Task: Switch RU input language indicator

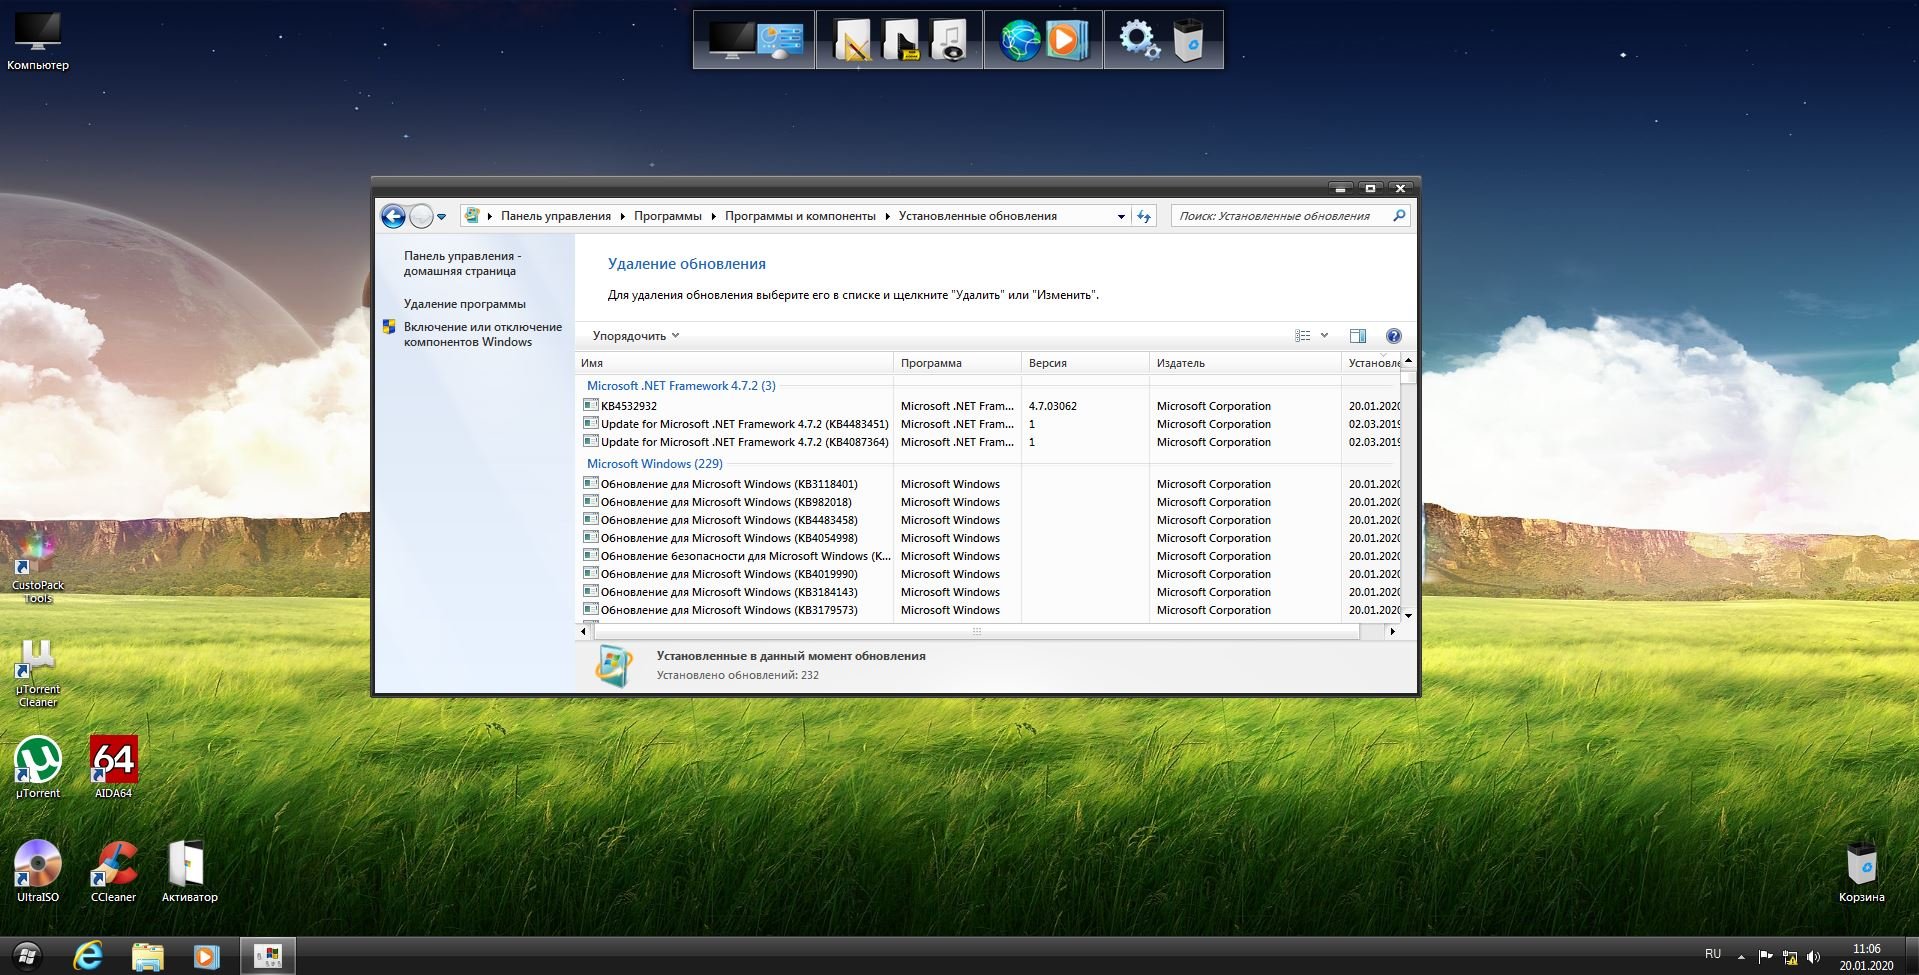Action: coord(1713,954)
